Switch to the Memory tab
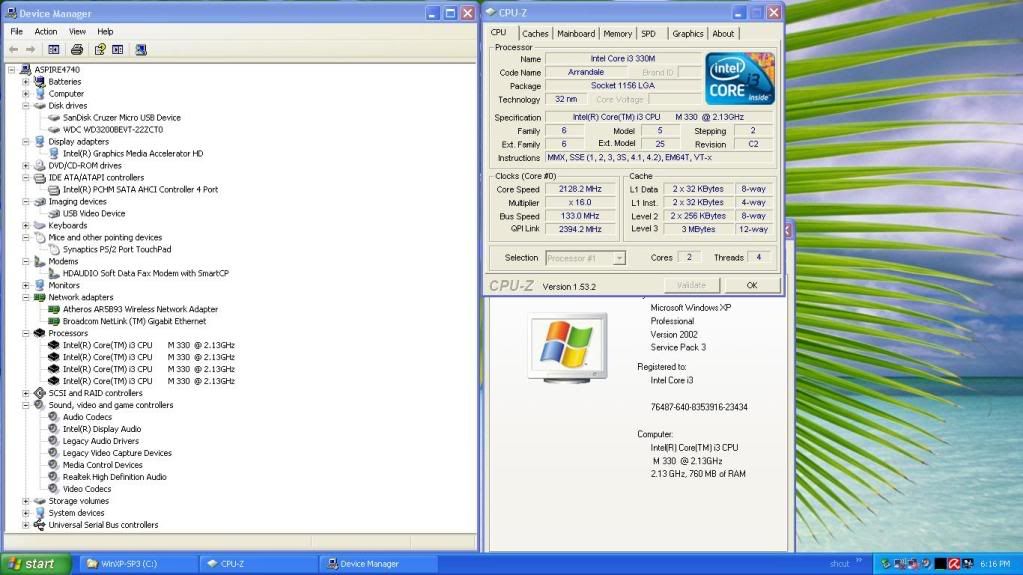Viewport: 1023px width, 575px height. pyautogui.click(x=617, y=34)
